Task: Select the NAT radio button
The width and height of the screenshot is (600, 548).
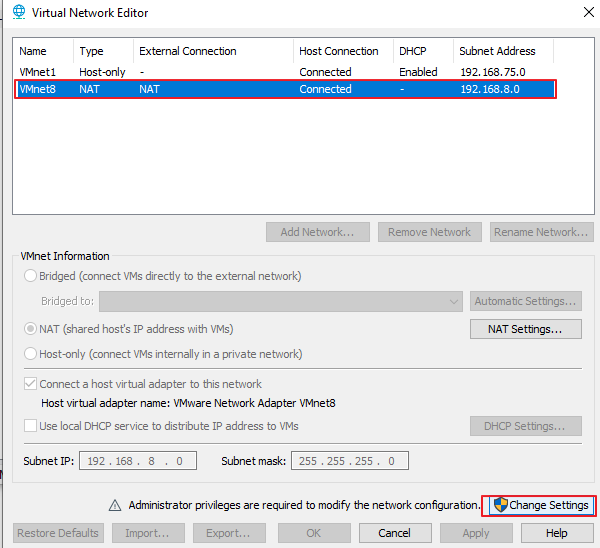Action: tap(30, 329)
